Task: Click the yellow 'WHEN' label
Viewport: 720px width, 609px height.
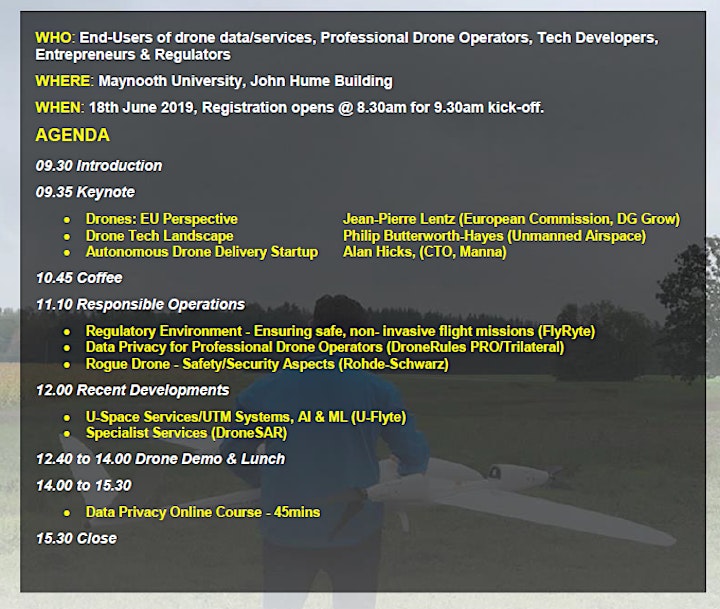Action: tap(58, 107)
